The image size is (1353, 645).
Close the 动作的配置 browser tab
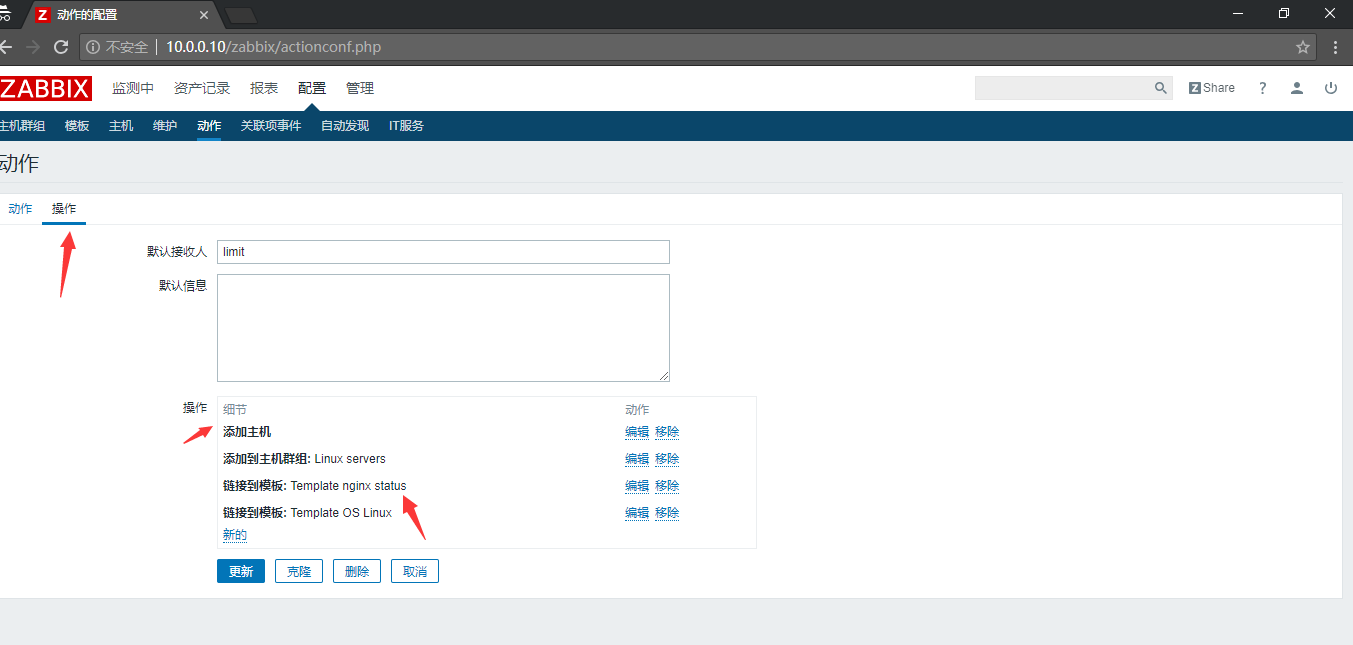click(204, 15)
